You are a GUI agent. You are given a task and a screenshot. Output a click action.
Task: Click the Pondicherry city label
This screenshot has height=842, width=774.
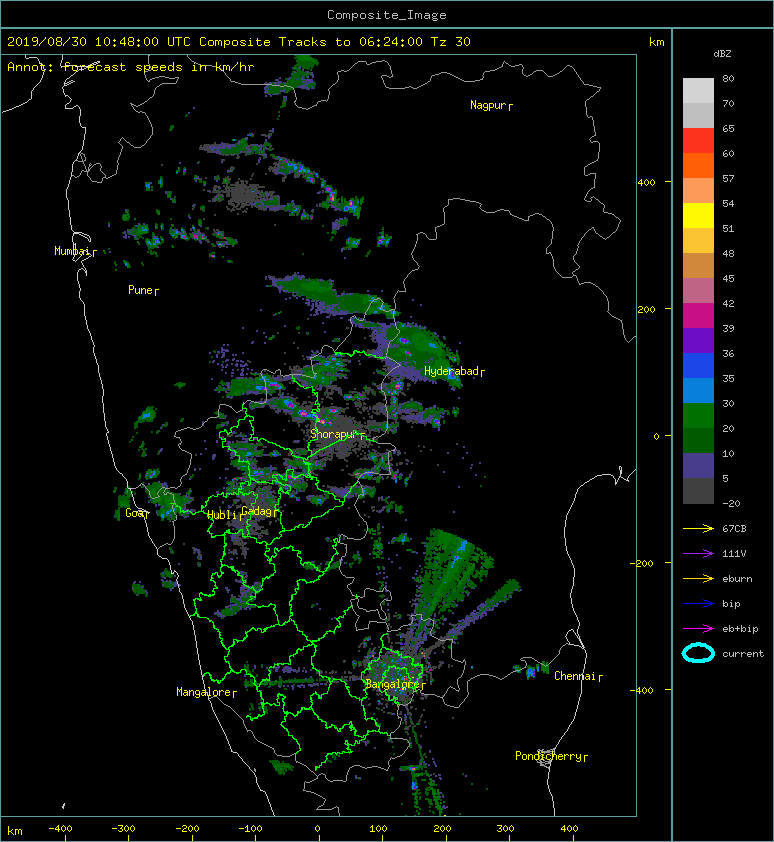(551, 756)
